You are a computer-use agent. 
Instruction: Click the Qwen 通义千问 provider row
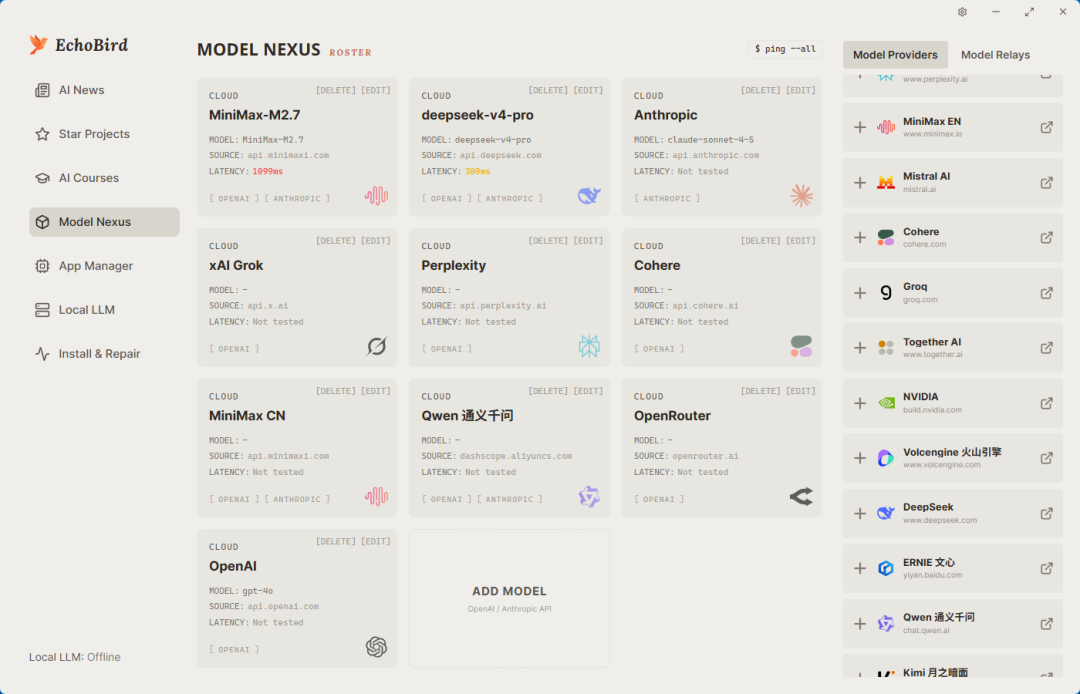953,624
